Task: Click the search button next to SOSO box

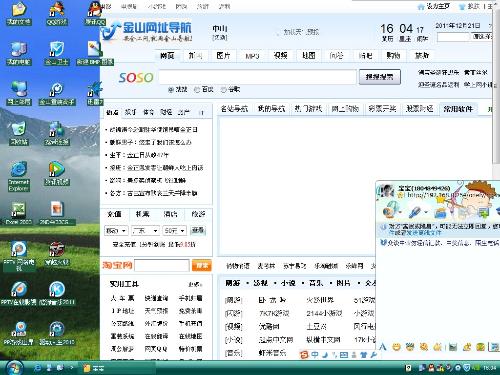Action: tap(380, 77)
